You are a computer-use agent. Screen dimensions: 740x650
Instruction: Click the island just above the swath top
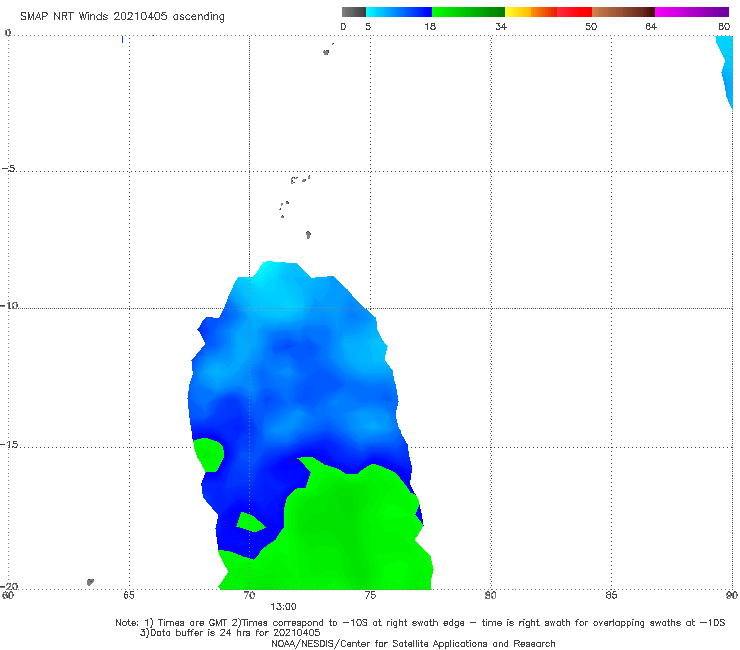pos(308,235)
